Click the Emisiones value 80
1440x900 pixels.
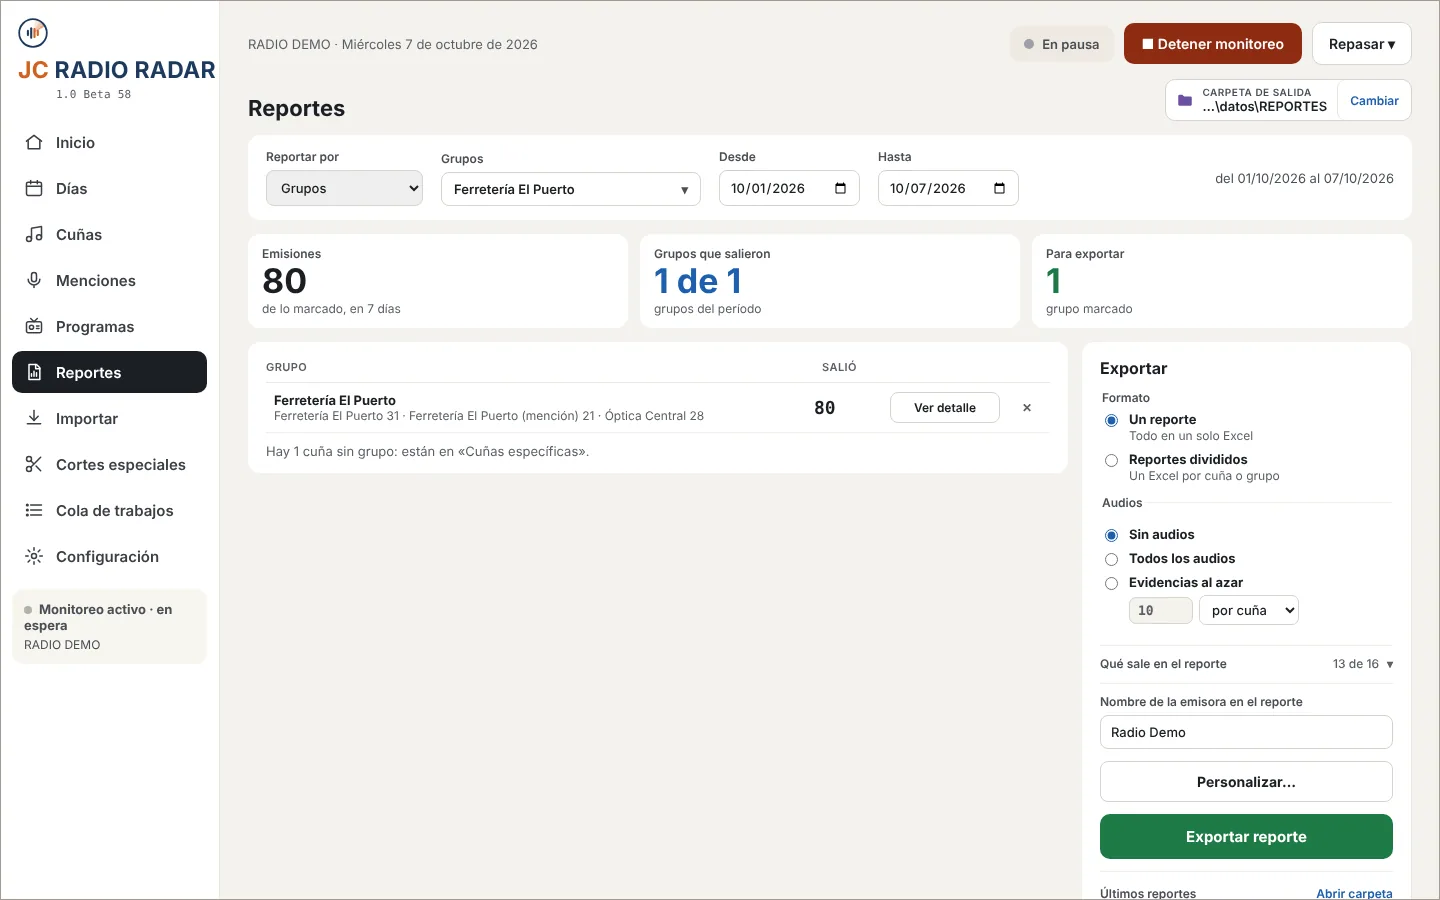tap(284, 281)
